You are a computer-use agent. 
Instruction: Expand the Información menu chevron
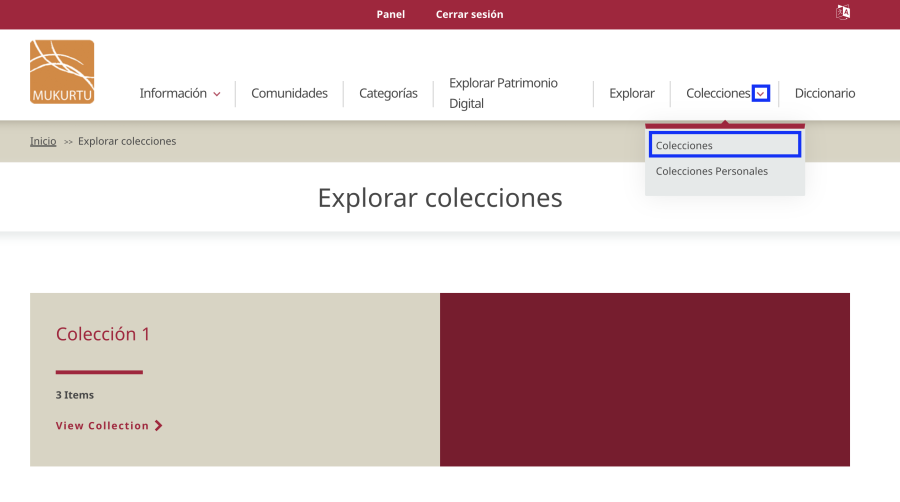pyautogui.click(x=216, y=94)
